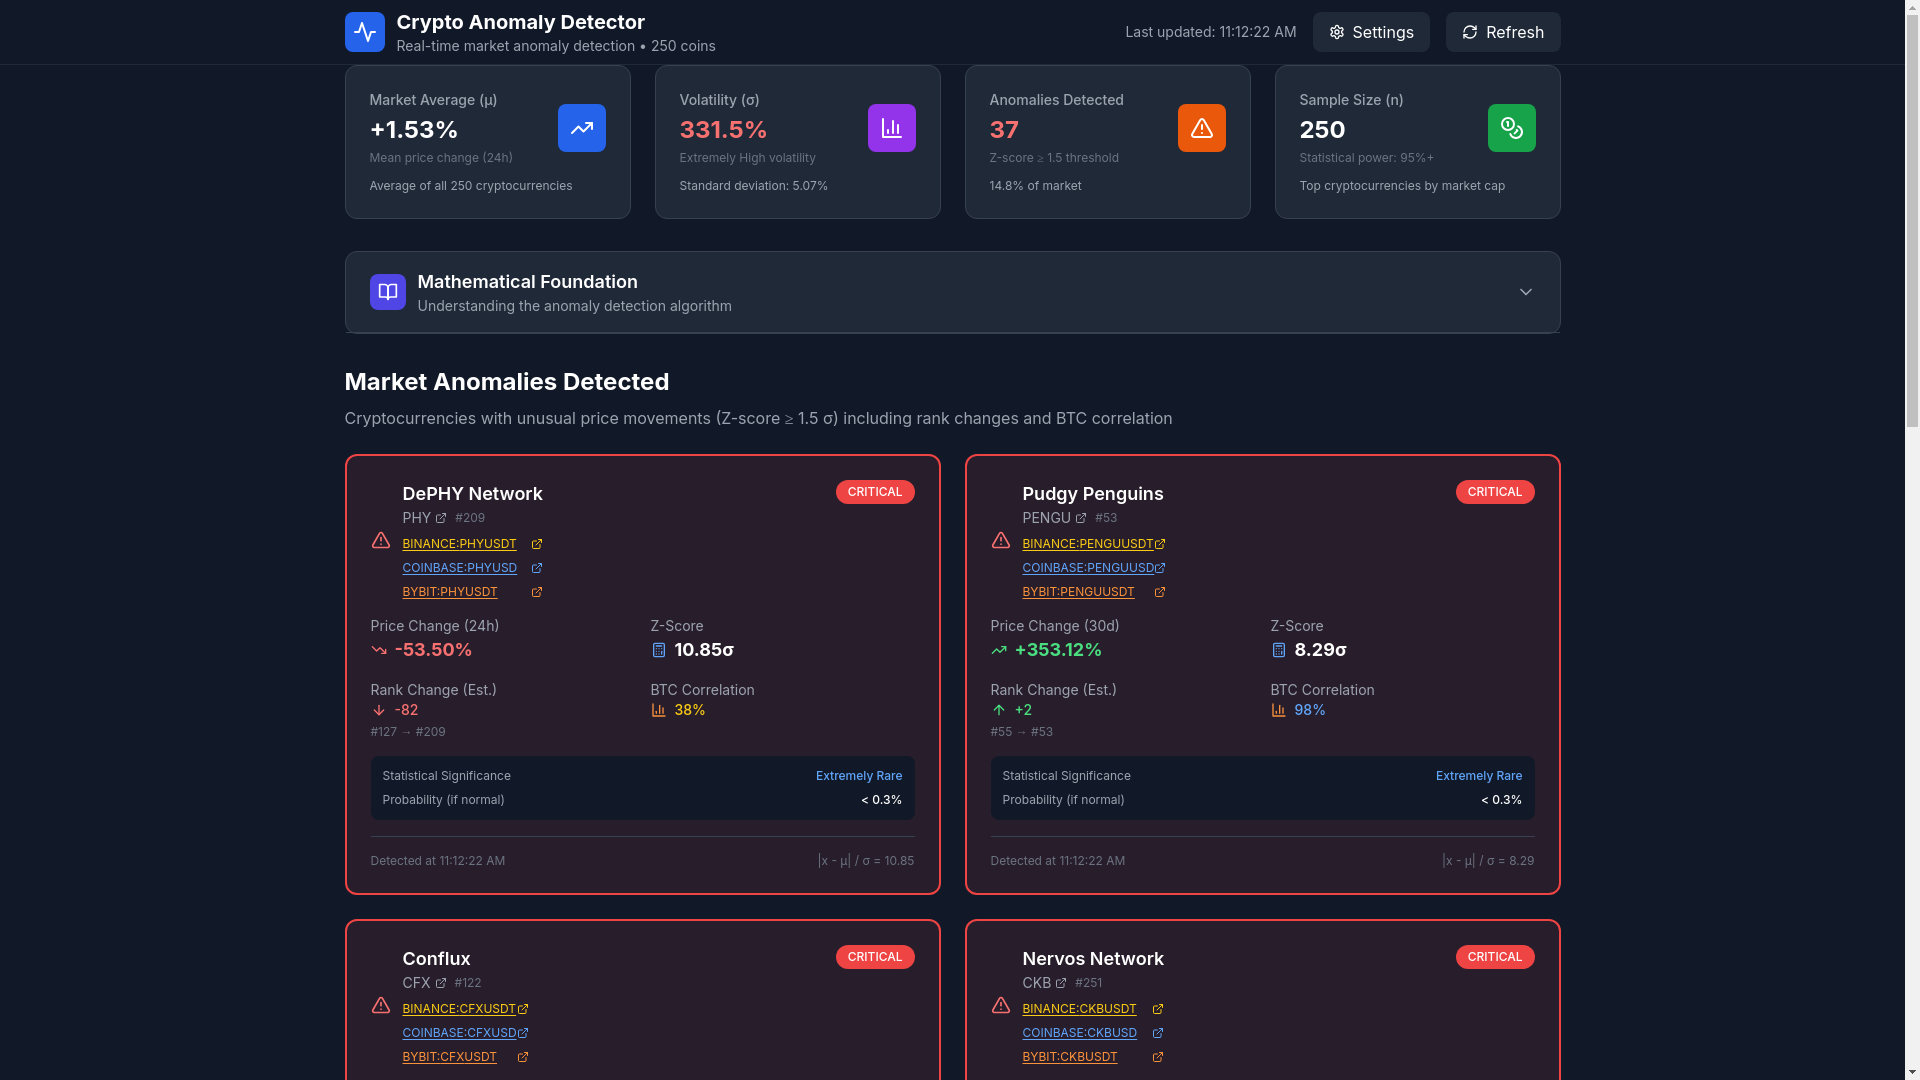Open the COINBASE:CKBUSD link
1920x1080 pixels.
click(x=1079, y=1033)
